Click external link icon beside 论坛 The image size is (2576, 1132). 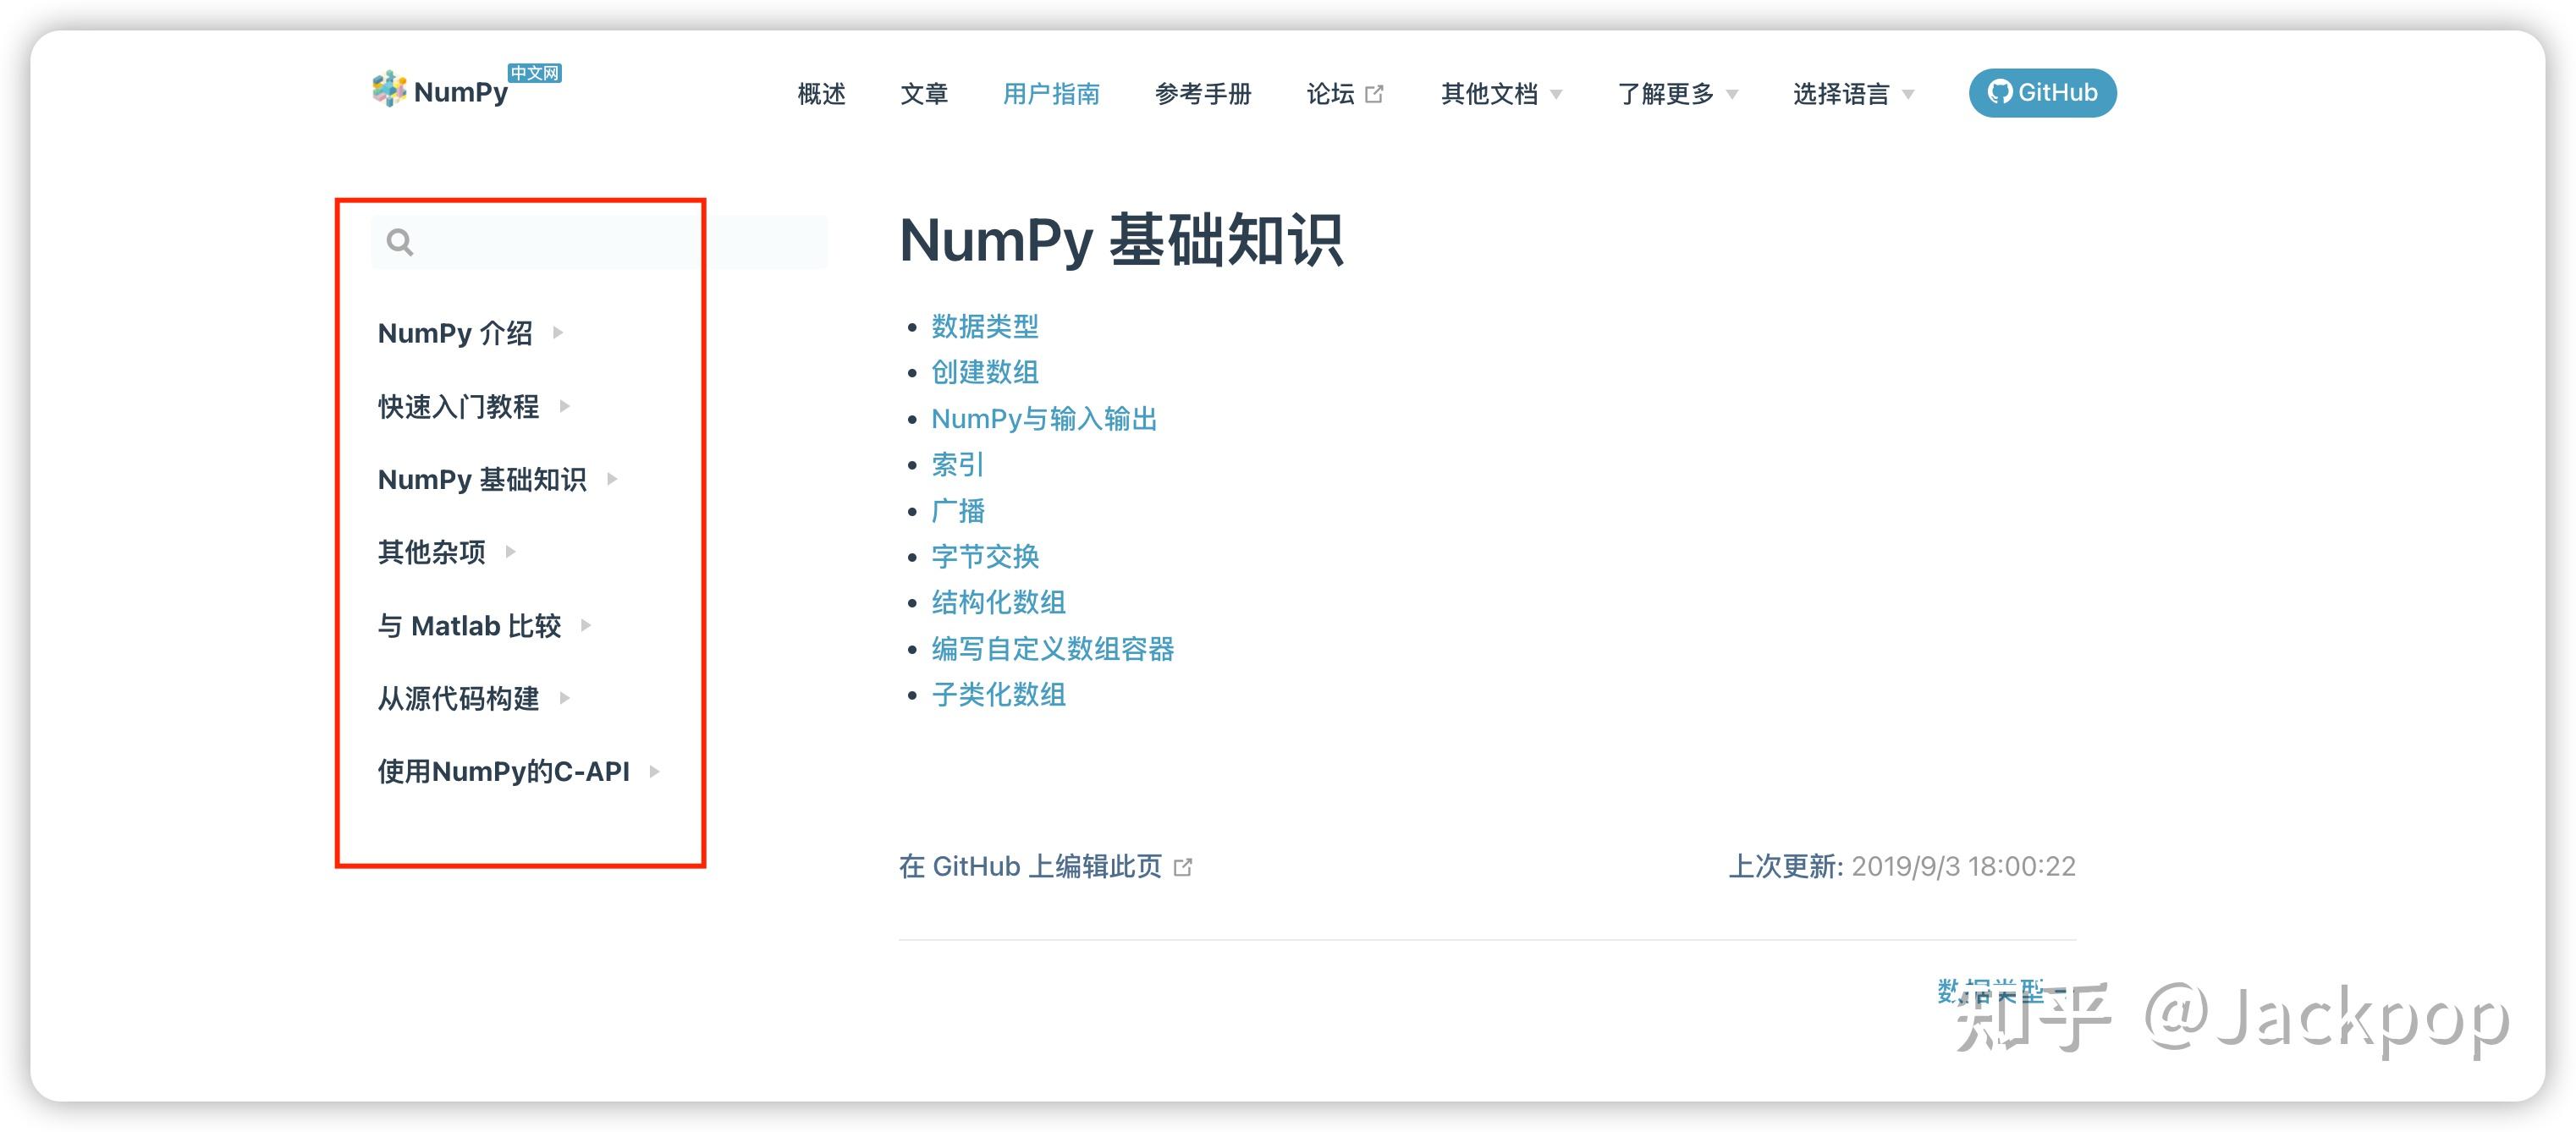pos(1374,94)
